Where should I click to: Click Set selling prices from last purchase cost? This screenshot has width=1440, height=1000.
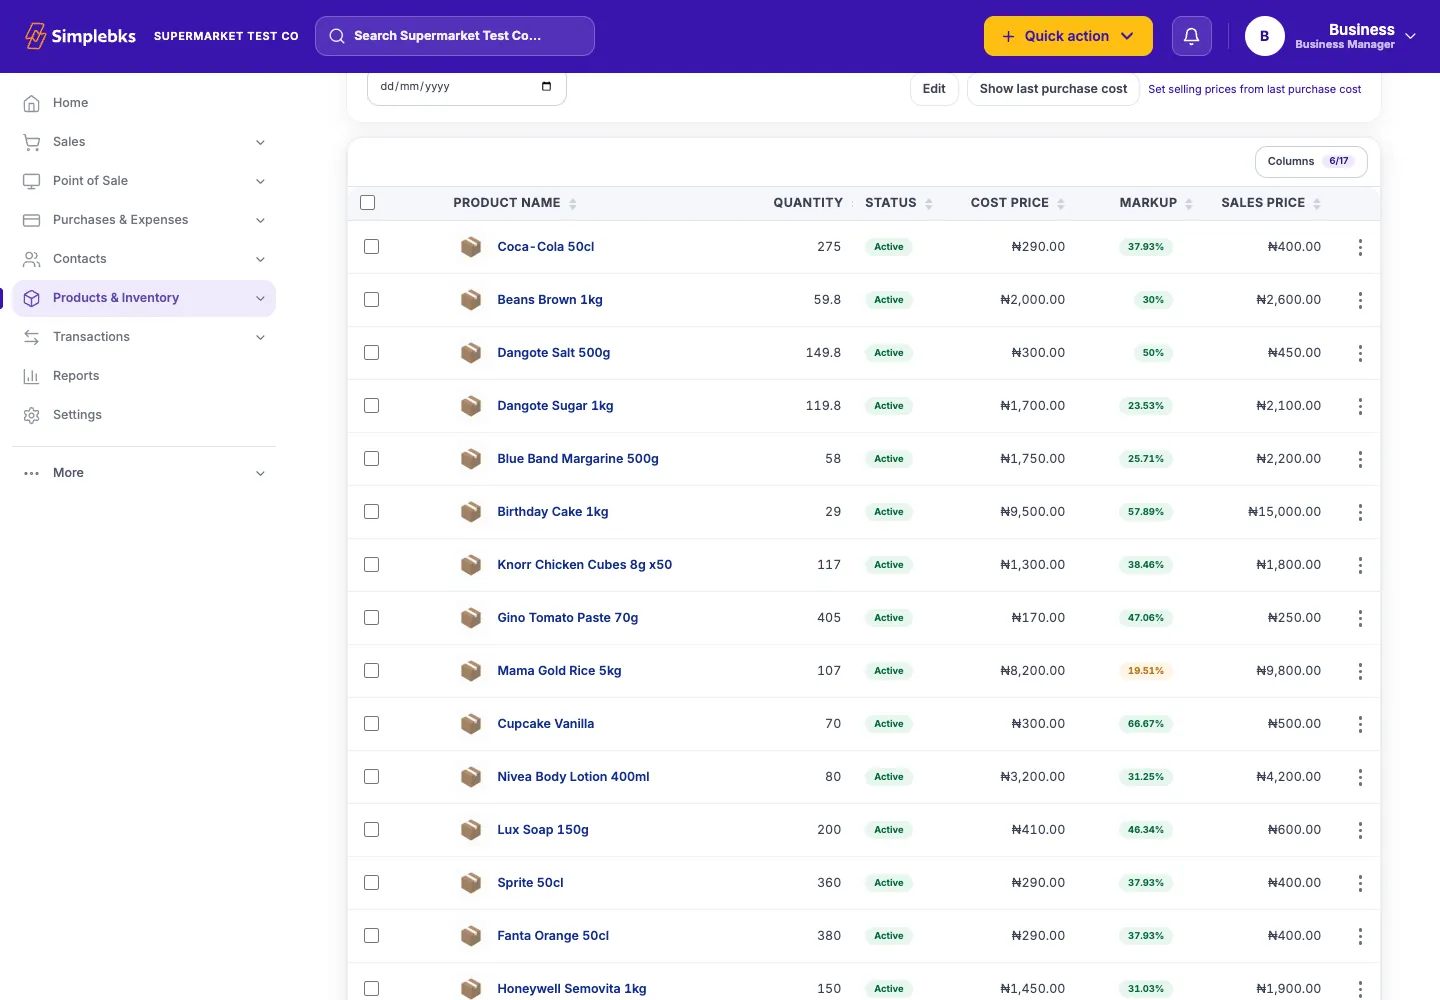click(x=1254, y=89)
